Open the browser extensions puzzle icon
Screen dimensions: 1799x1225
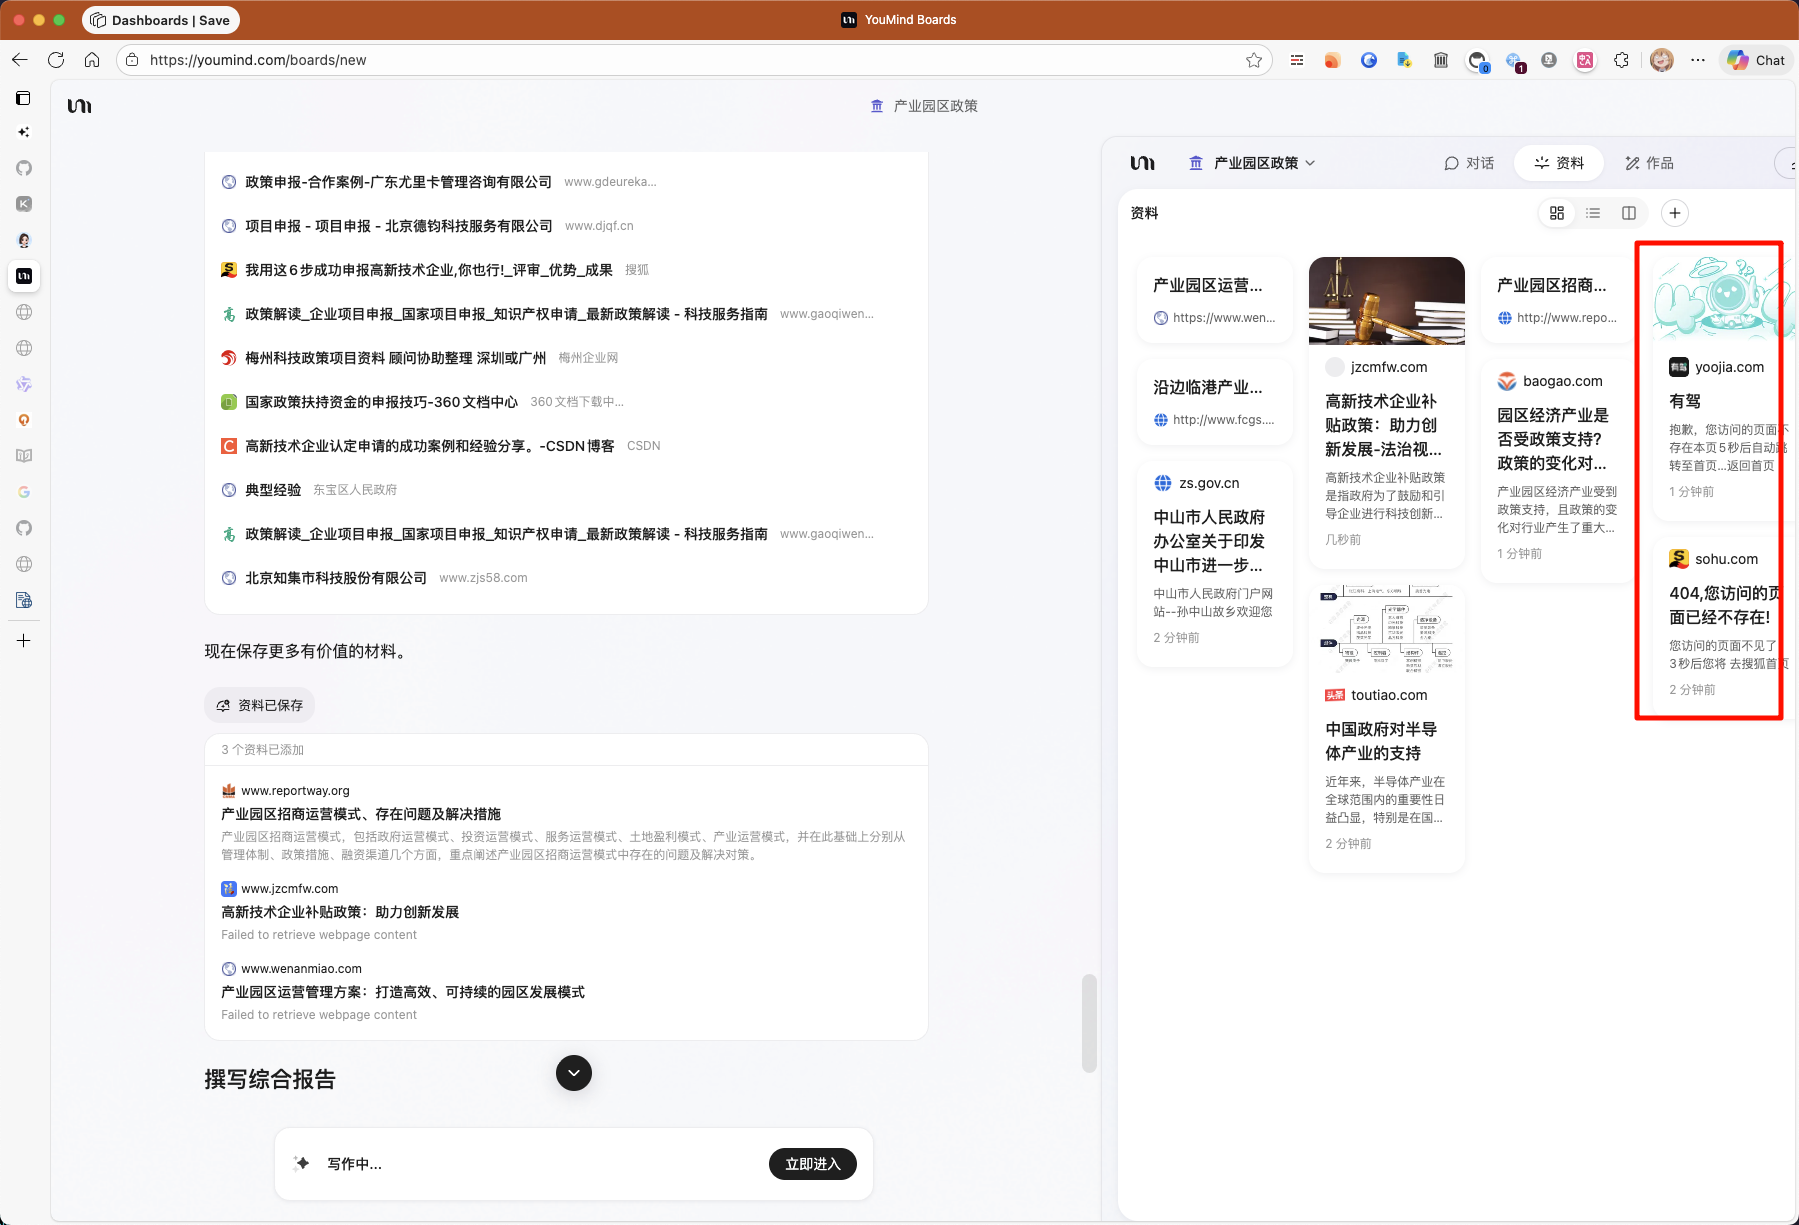coord(1621,60)
